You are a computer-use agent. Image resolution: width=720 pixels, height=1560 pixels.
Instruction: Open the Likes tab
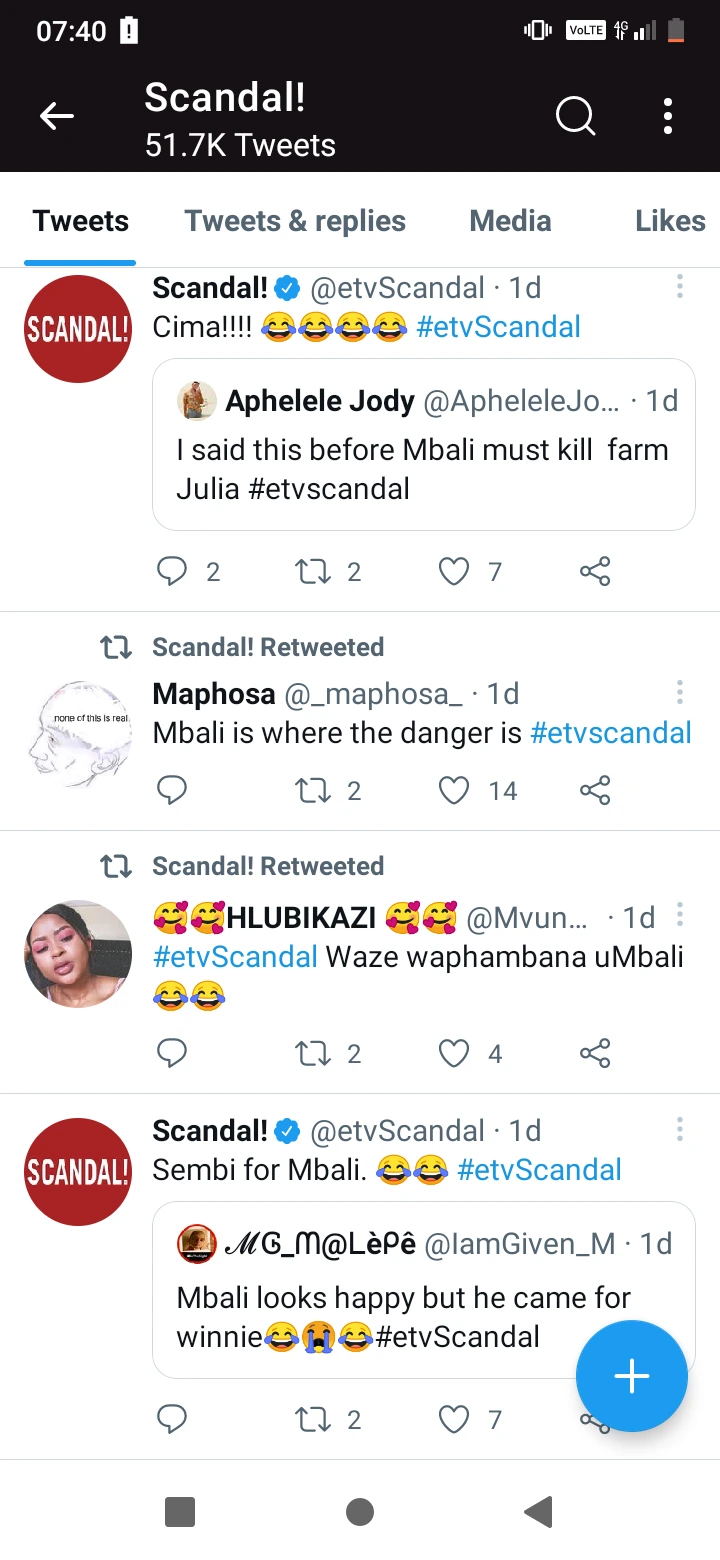point(670,221)
